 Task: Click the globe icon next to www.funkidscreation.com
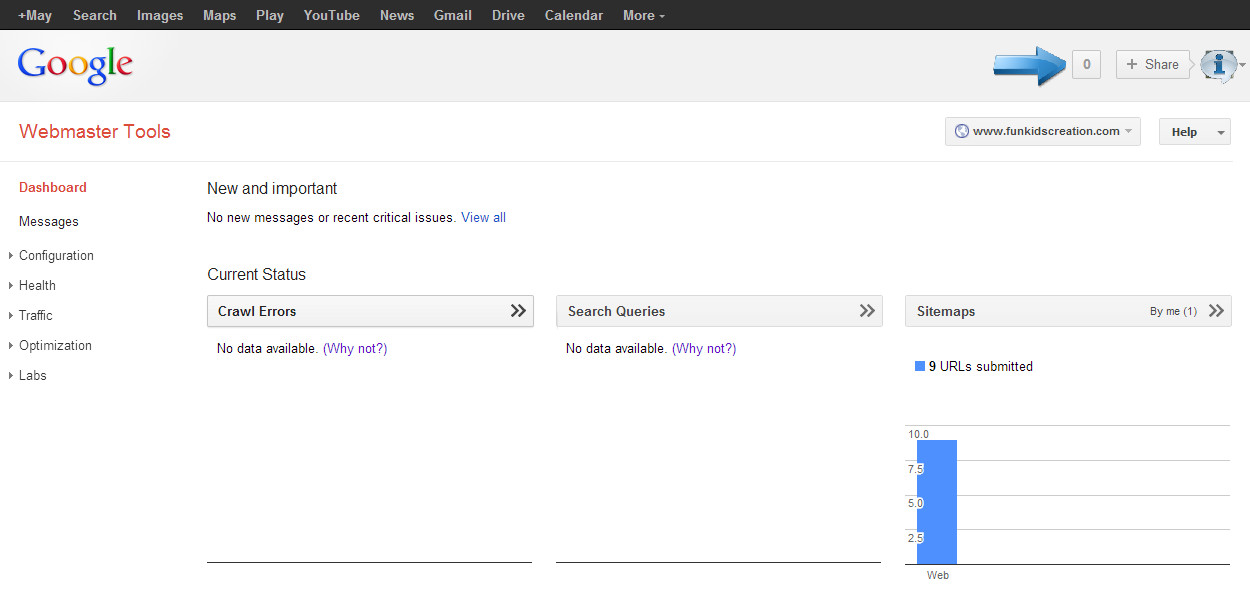(x=962, y=131)
